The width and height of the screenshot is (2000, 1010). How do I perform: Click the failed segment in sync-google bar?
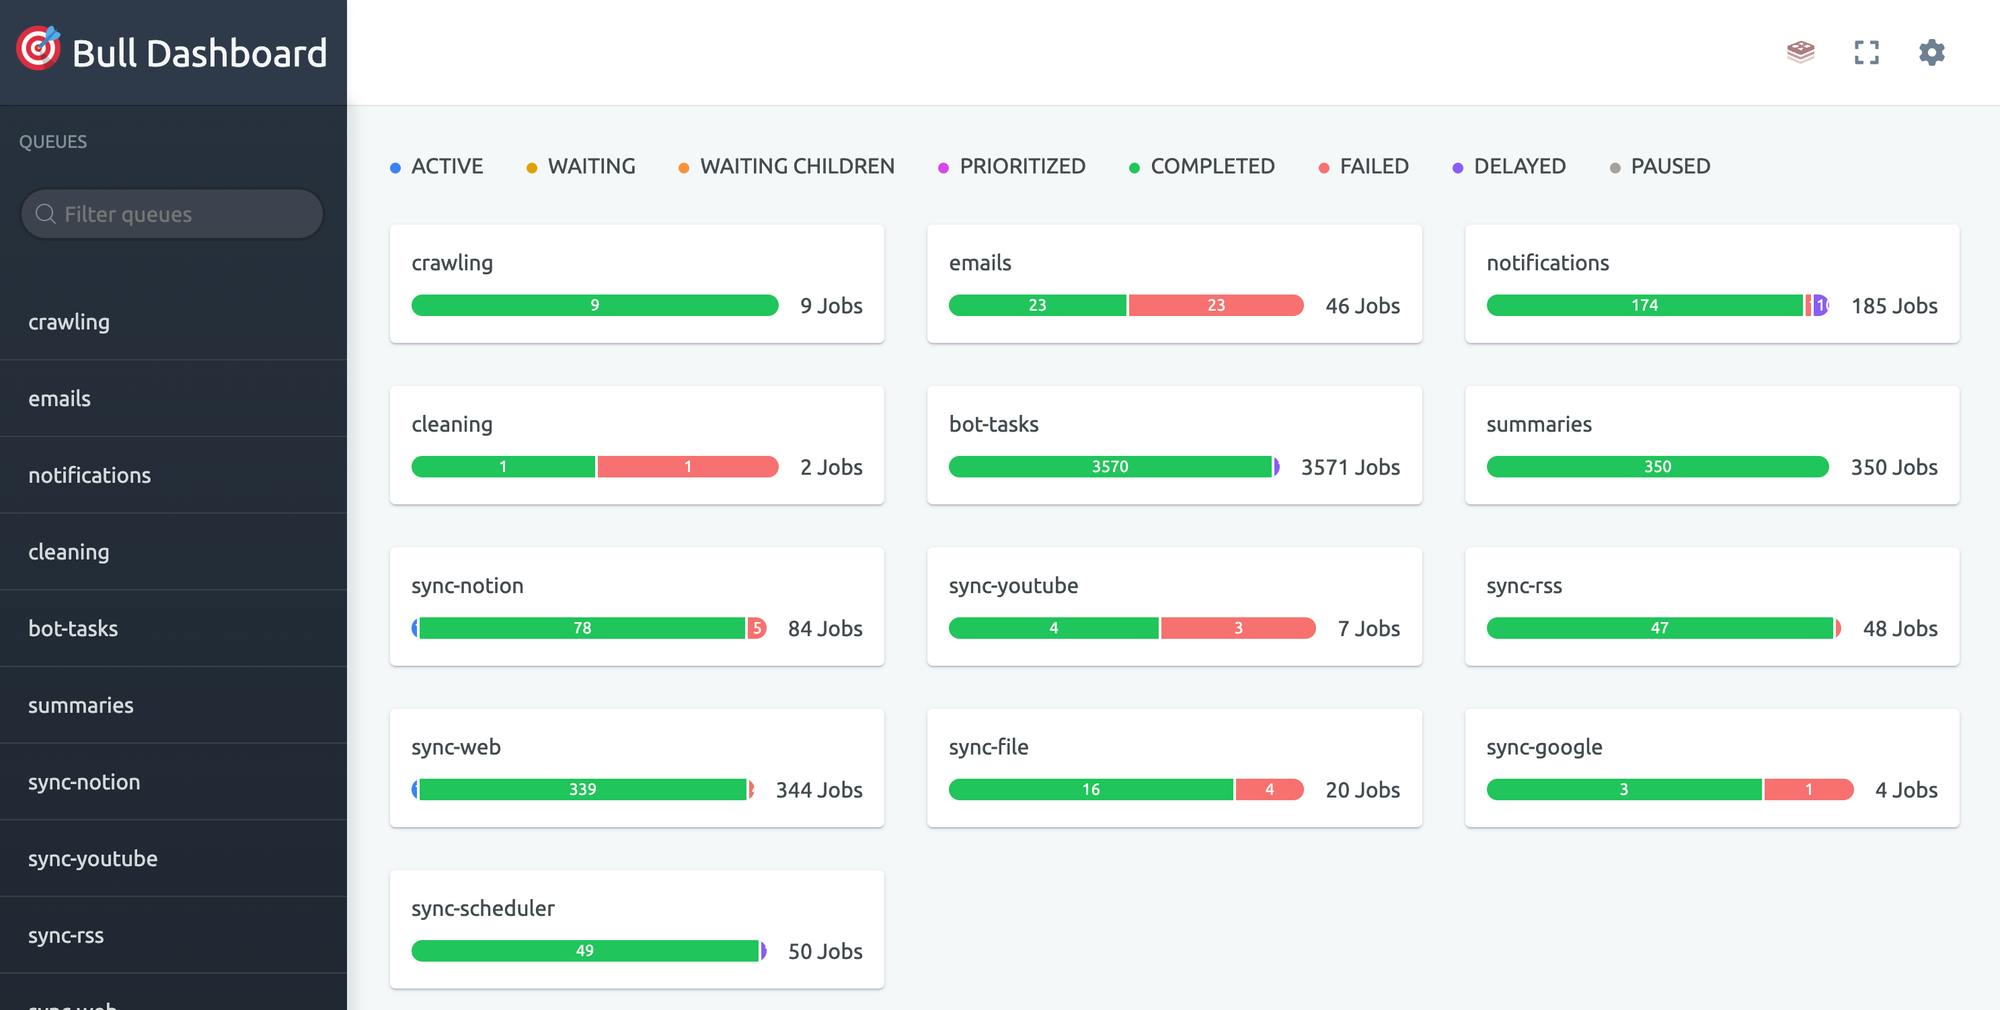coord(1808,790)
